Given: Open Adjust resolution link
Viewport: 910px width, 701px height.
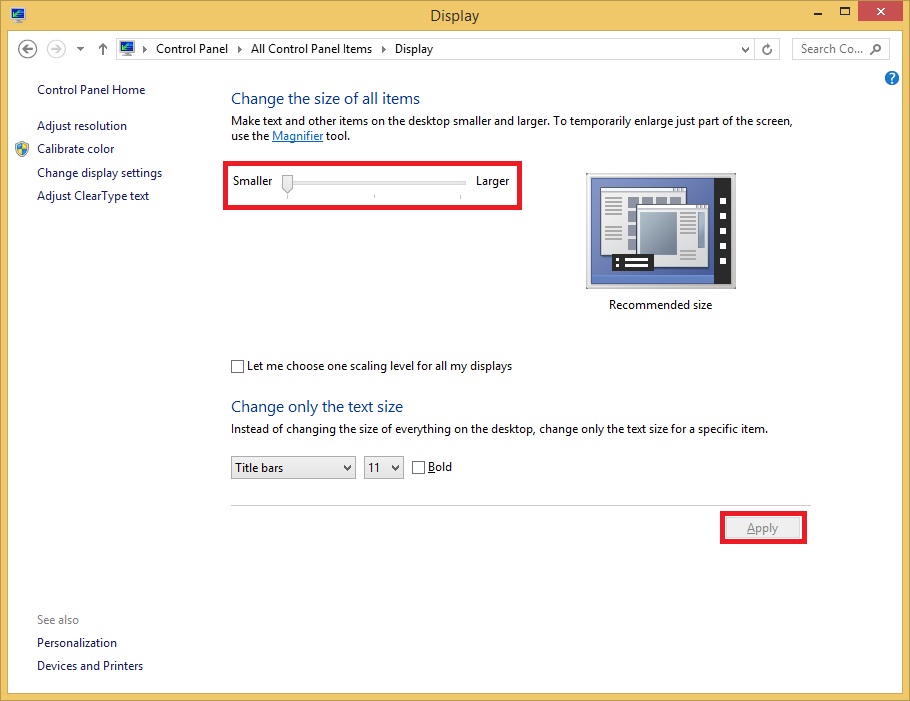Looking at the screenshot, I should tap(82, 126).
